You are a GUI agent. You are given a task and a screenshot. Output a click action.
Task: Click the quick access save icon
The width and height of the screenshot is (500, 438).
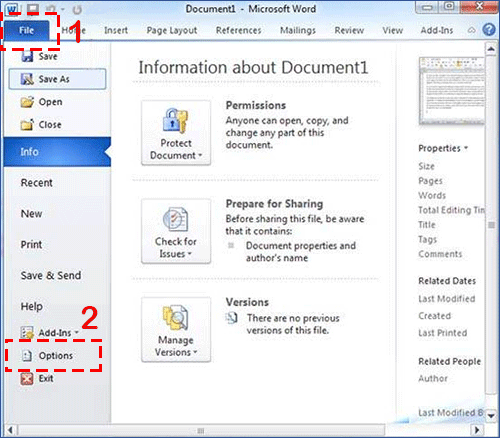click(x=32, y=9)
